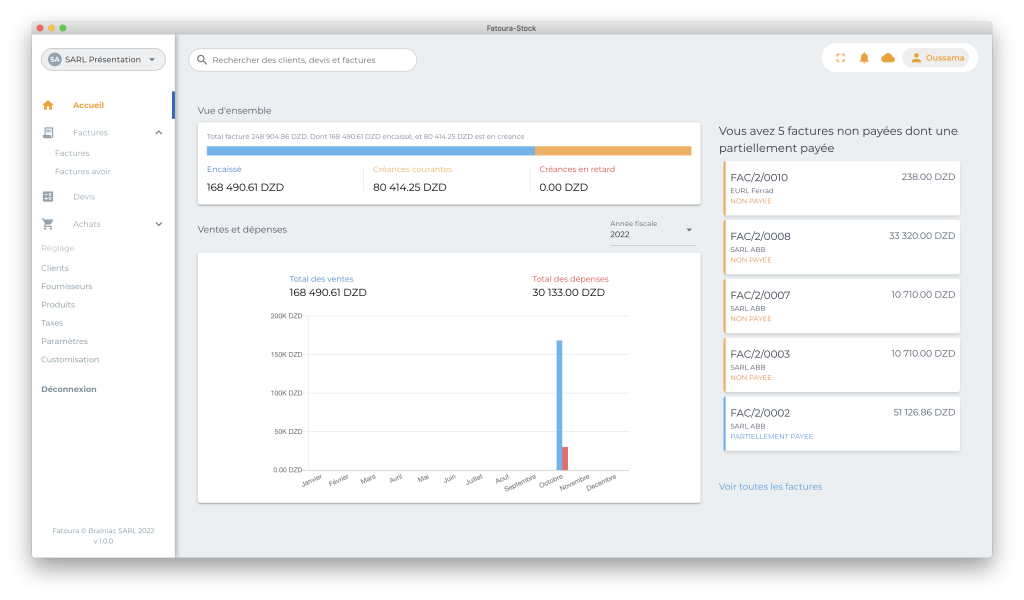
Task: Click Déconnexion to log out
Action: pos(69,389)
